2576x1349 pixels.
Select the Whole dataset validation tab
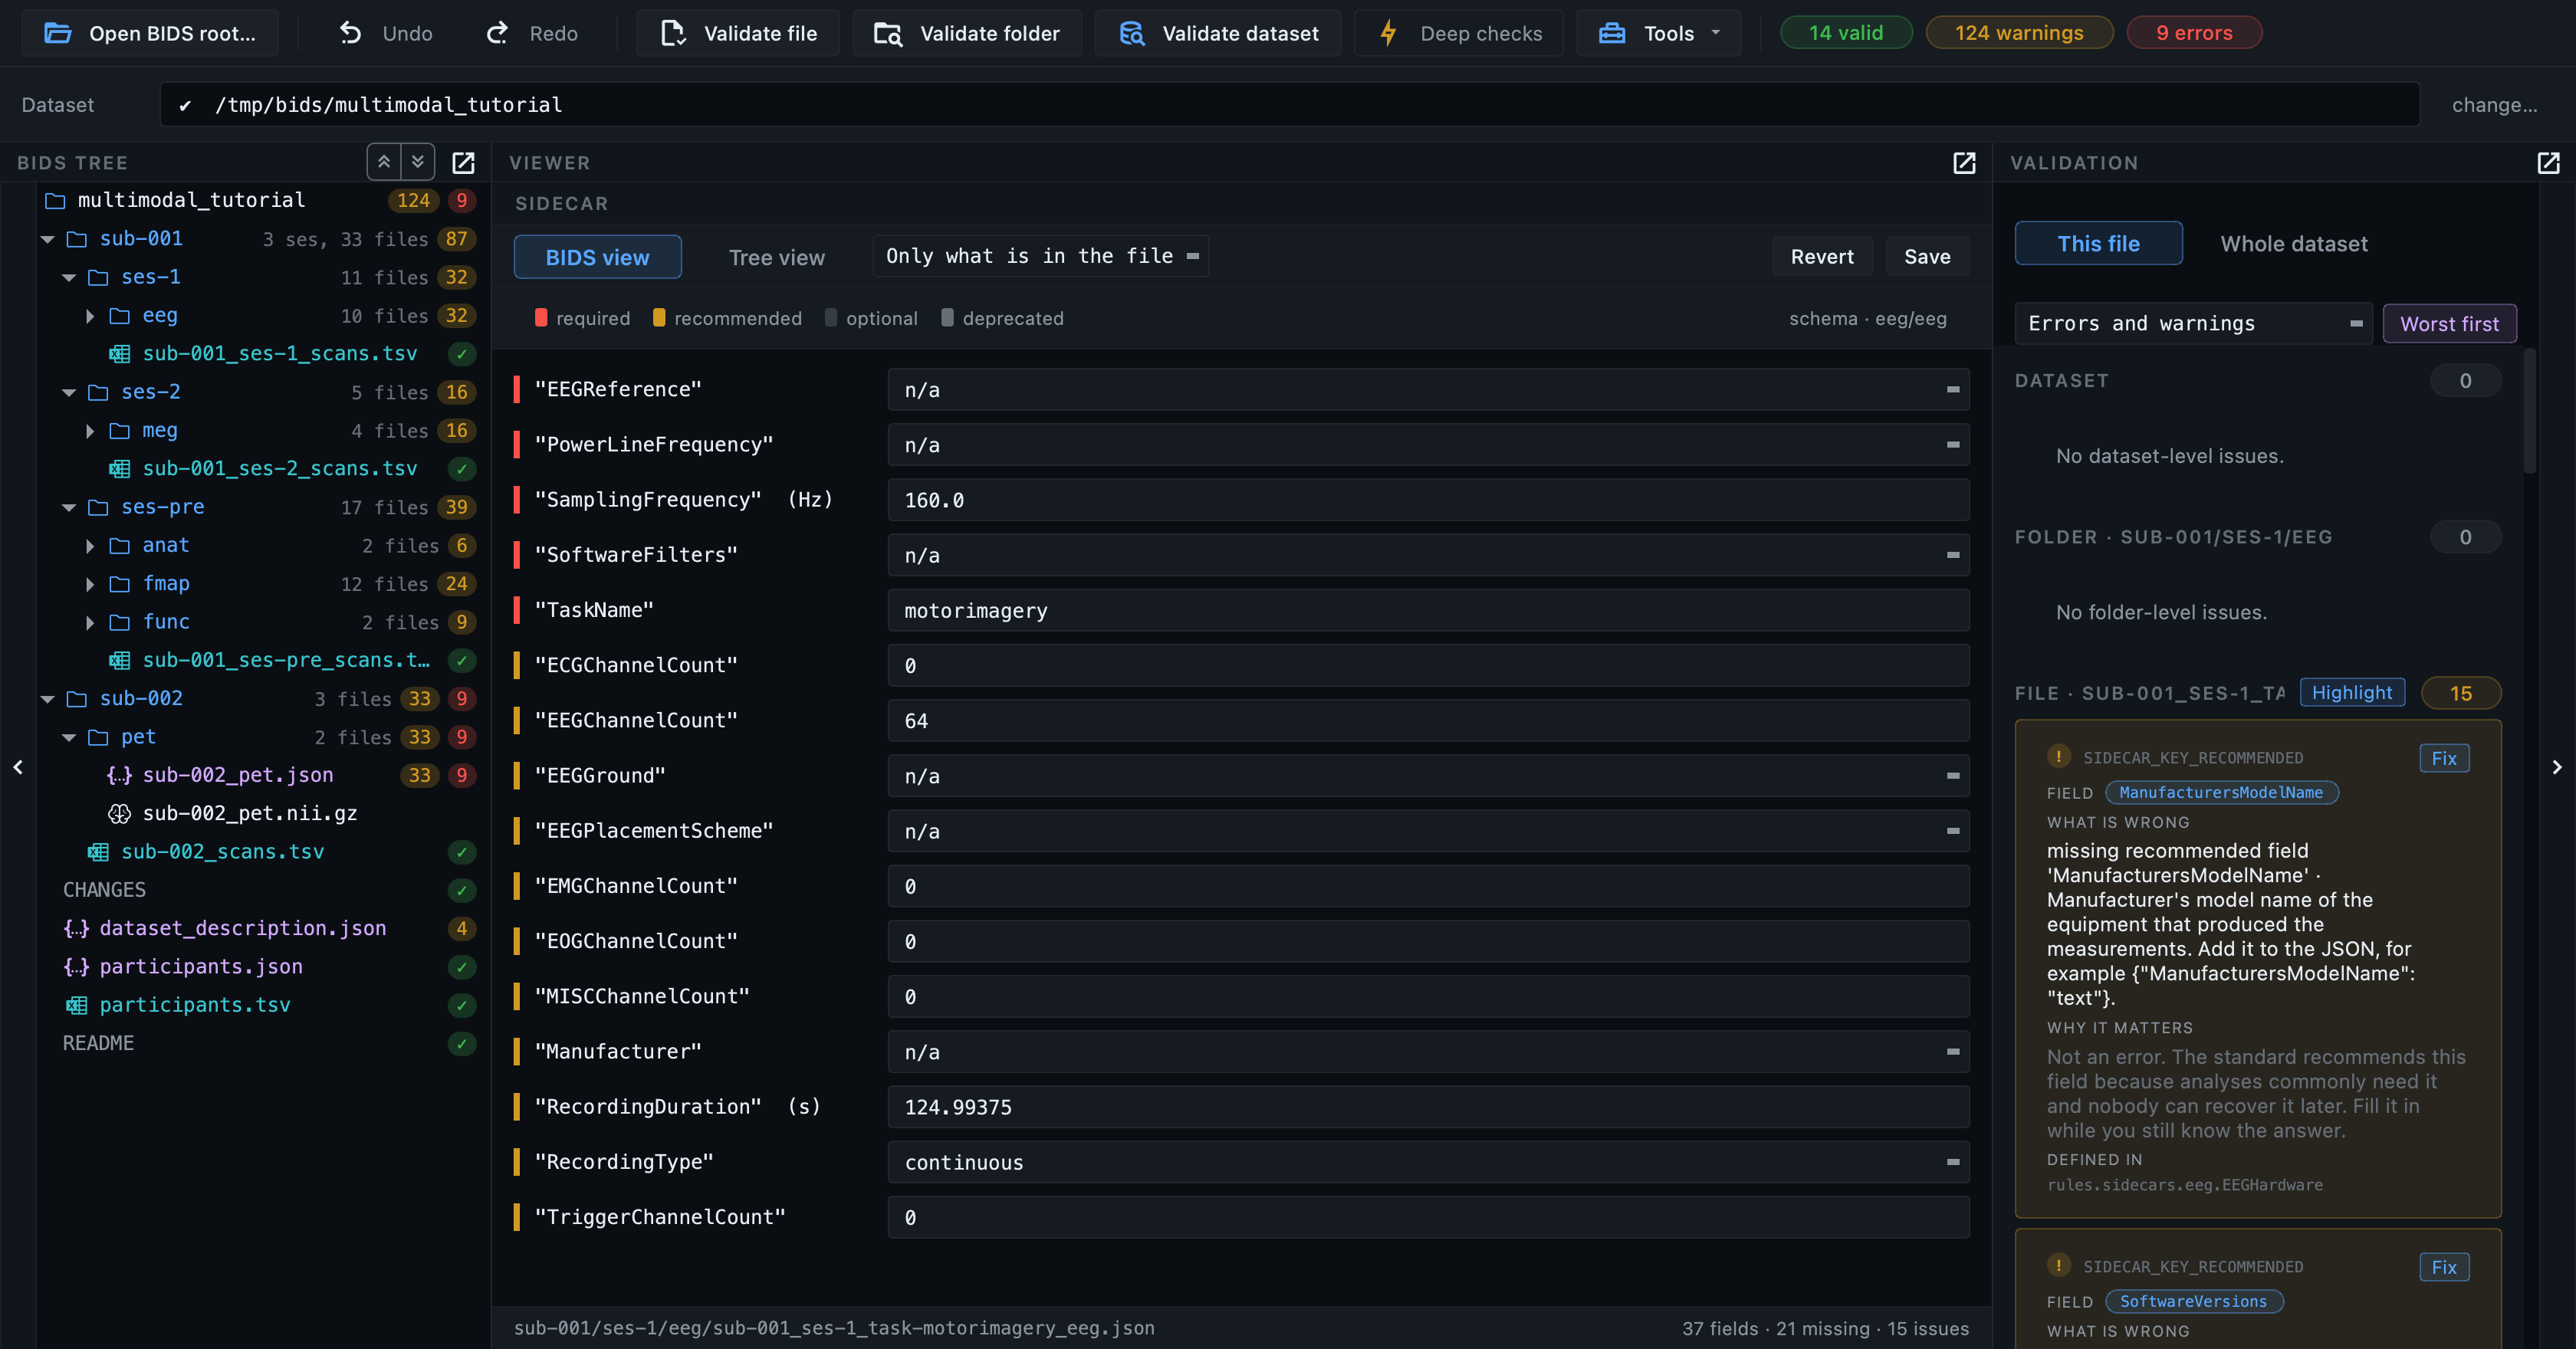tap(2293, 243)
